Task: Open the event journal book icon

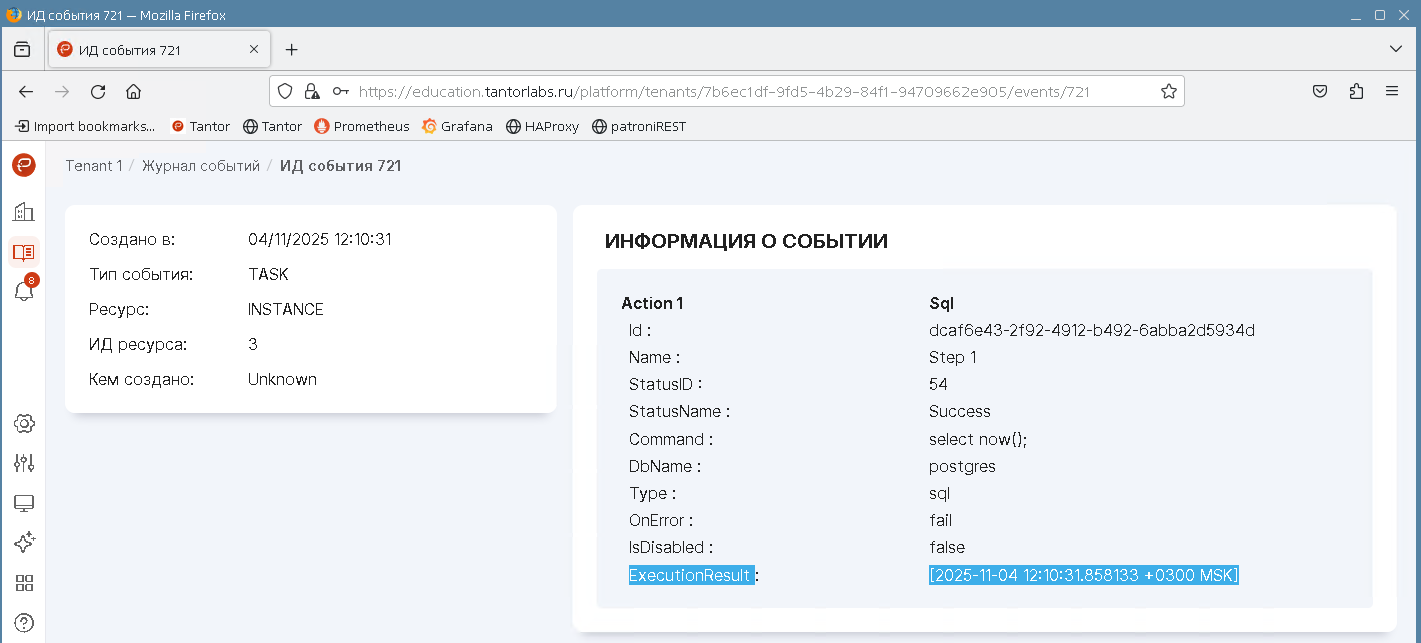Action: [24, 252]
